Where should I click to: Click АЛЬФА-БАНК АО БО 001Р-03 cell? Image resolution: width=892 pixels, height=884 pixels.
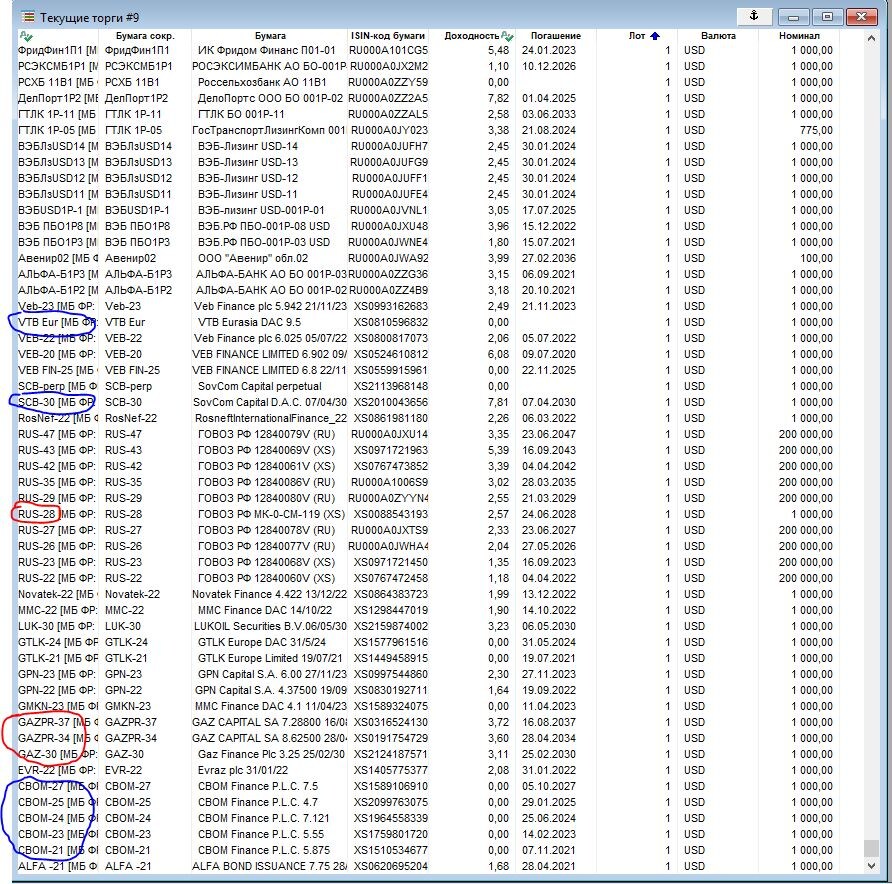pos(271,274)
